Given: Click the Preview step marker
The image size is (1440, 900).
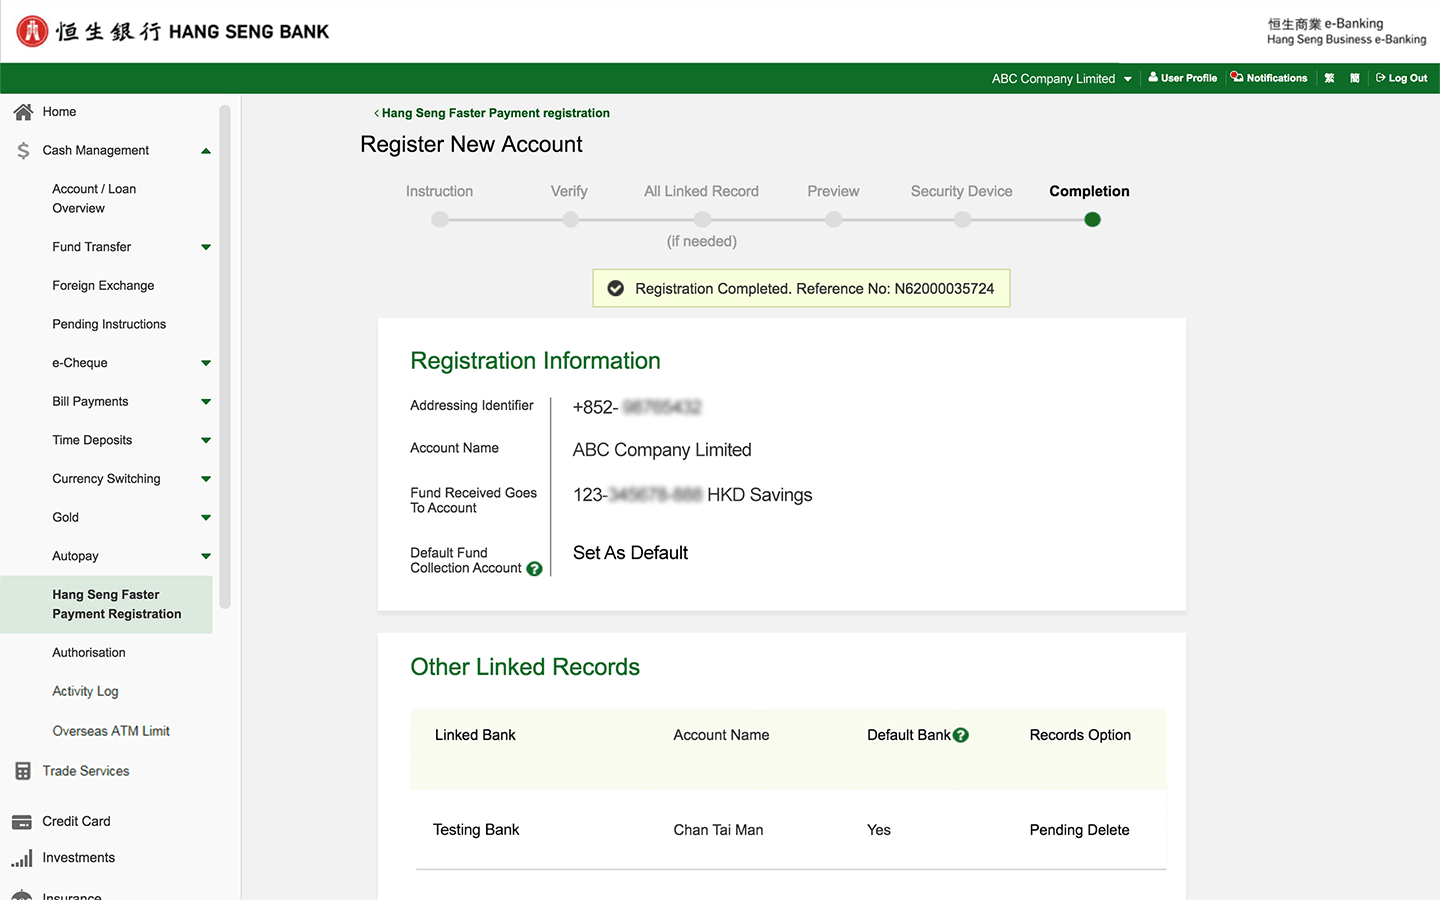Looking at the screenshot, I should pos(834,219).
